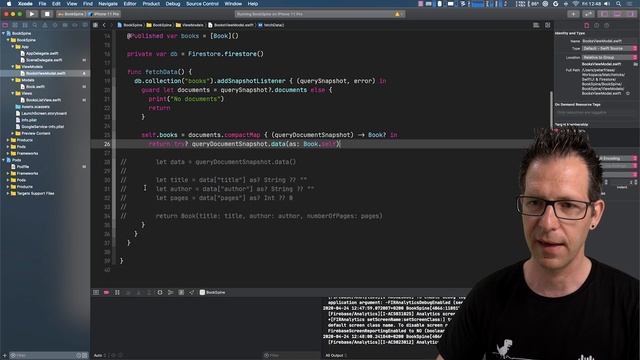Viewport: 640px width, 360px height.
Task: Open Location Relative to Group dropdown
Action: pyautogui.click(x=609, y=58)
